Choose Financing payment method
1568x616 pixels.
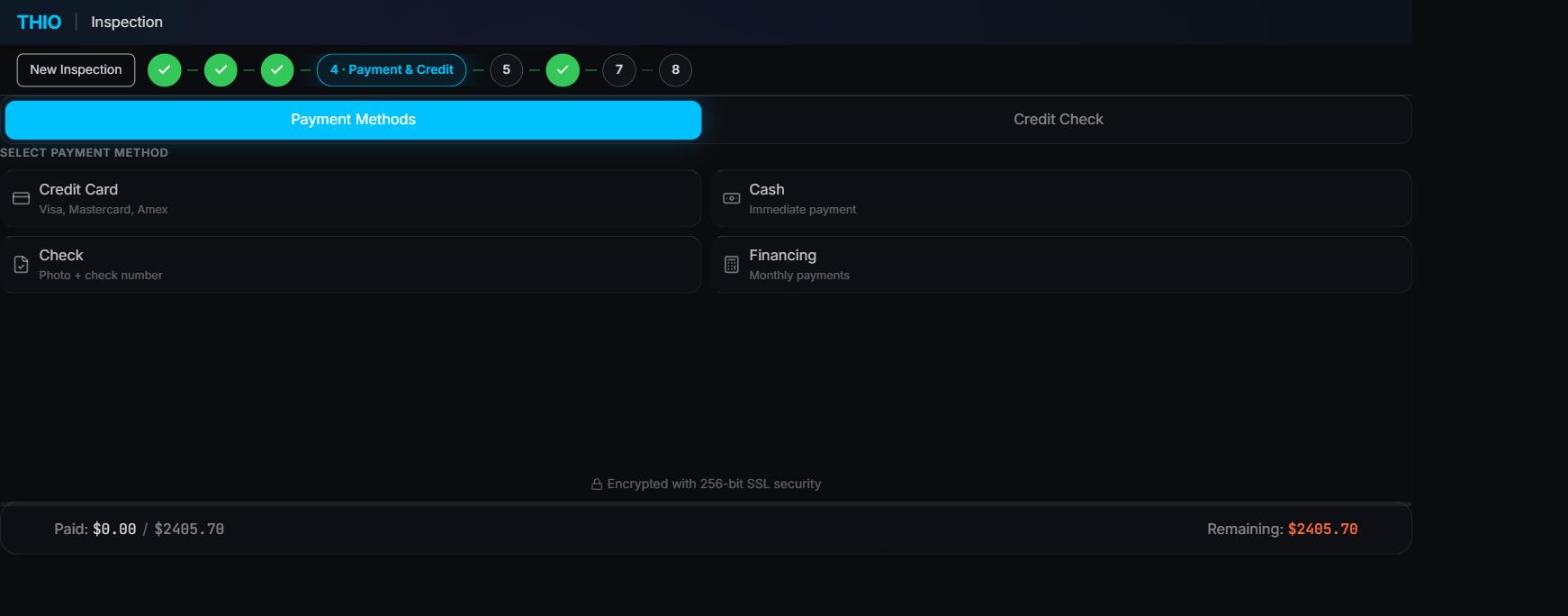[1061, 264]
